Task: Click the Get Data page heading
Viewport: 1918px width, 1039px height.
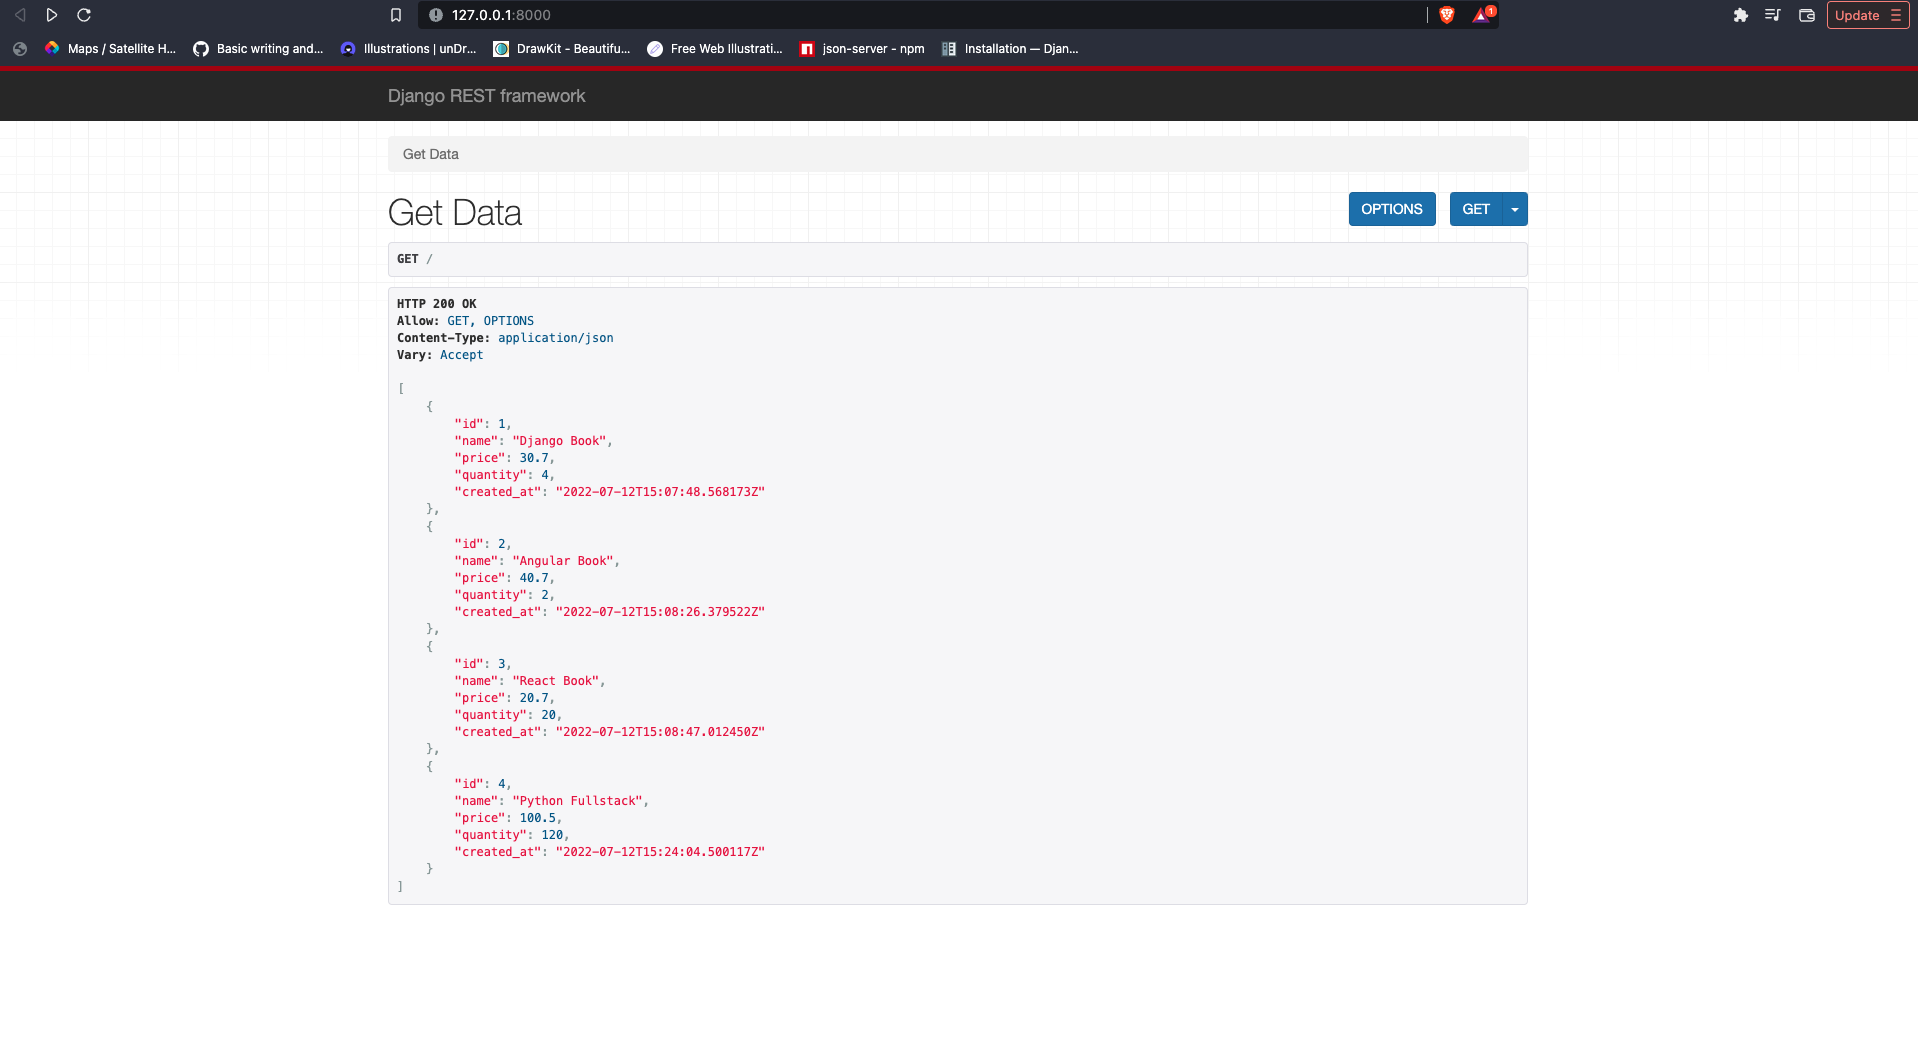Action: (x=455, y=213)
